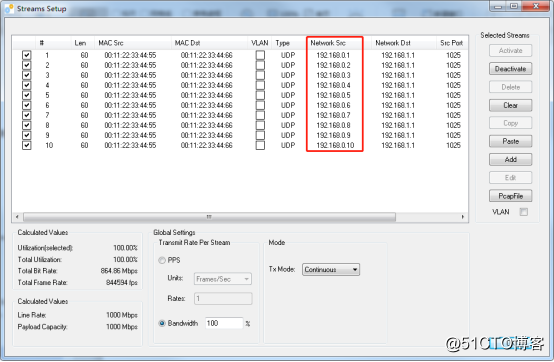
Task: Click the Copy button
Action: 511,123
